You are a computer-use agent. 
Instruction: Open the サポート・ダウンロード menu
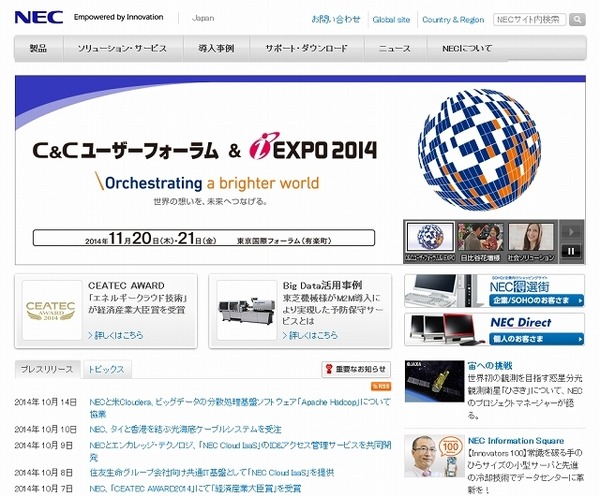tap(307, 48)
